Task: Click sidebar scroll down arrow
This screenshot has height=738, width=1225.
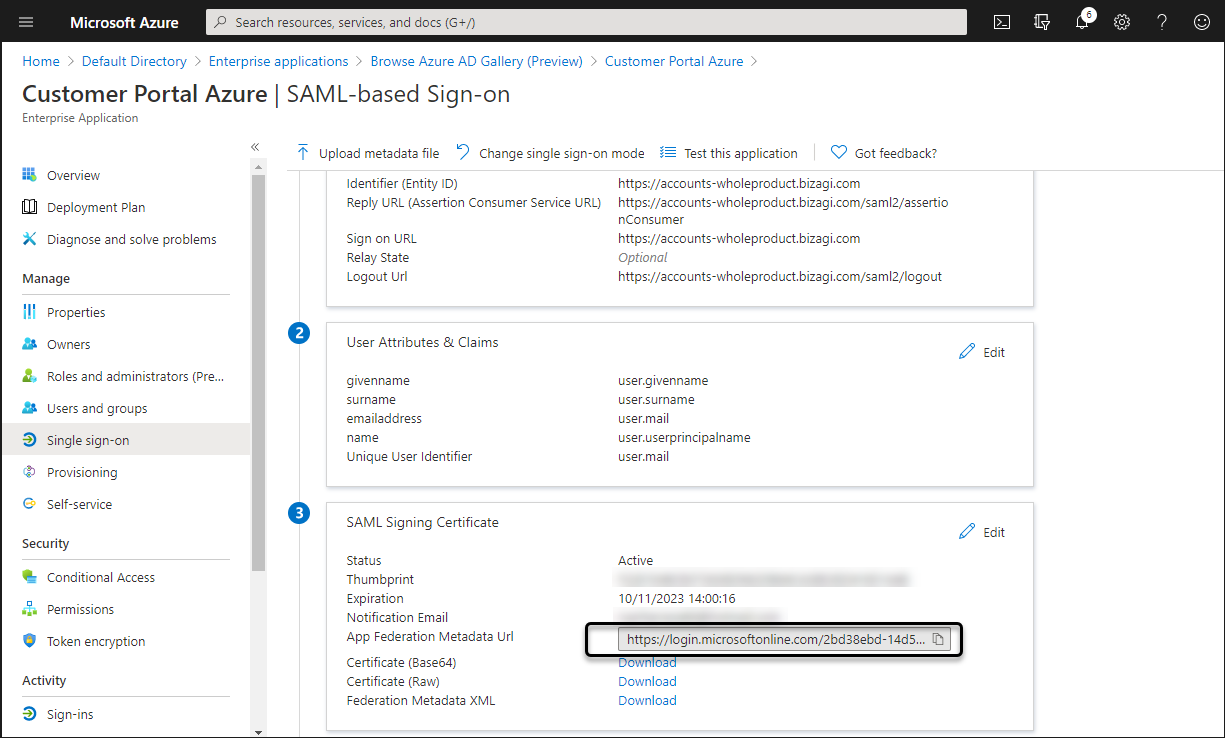Action: coord(258,731)
